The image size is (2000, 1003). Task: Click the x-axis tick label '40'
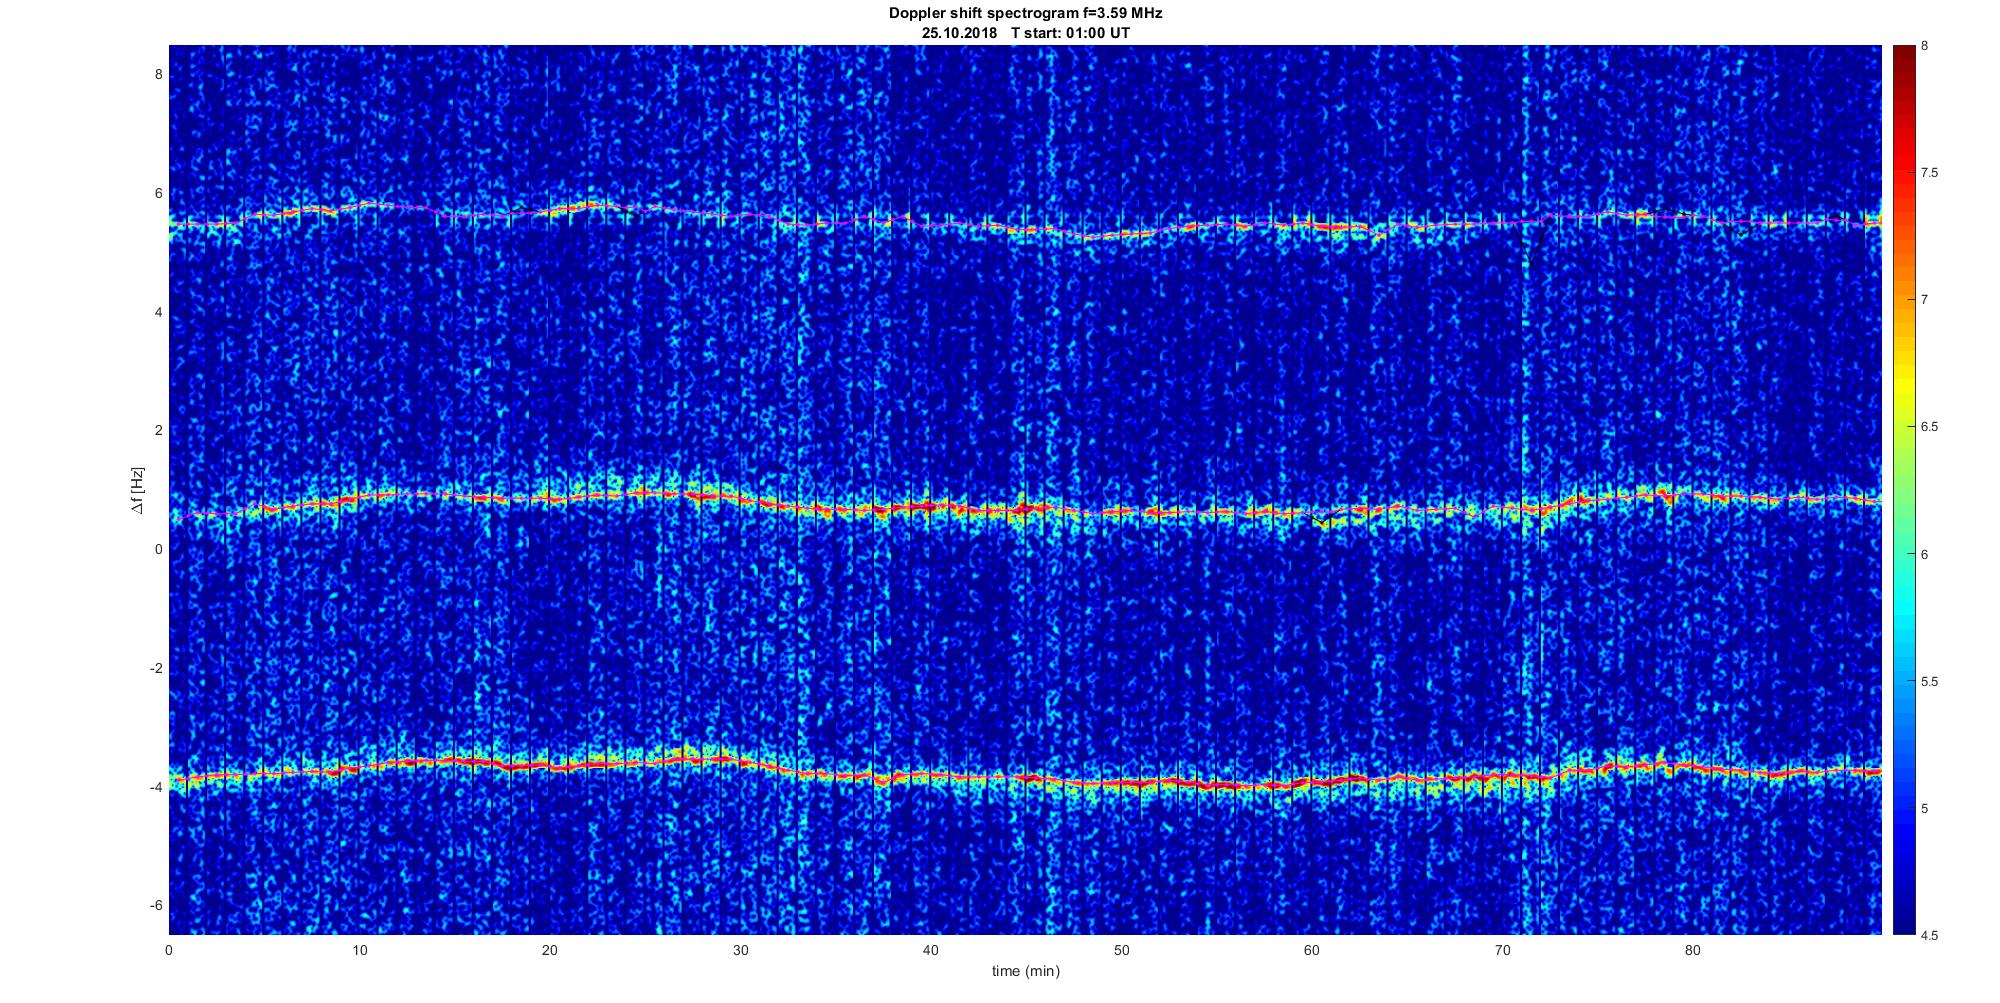(930, 951)
